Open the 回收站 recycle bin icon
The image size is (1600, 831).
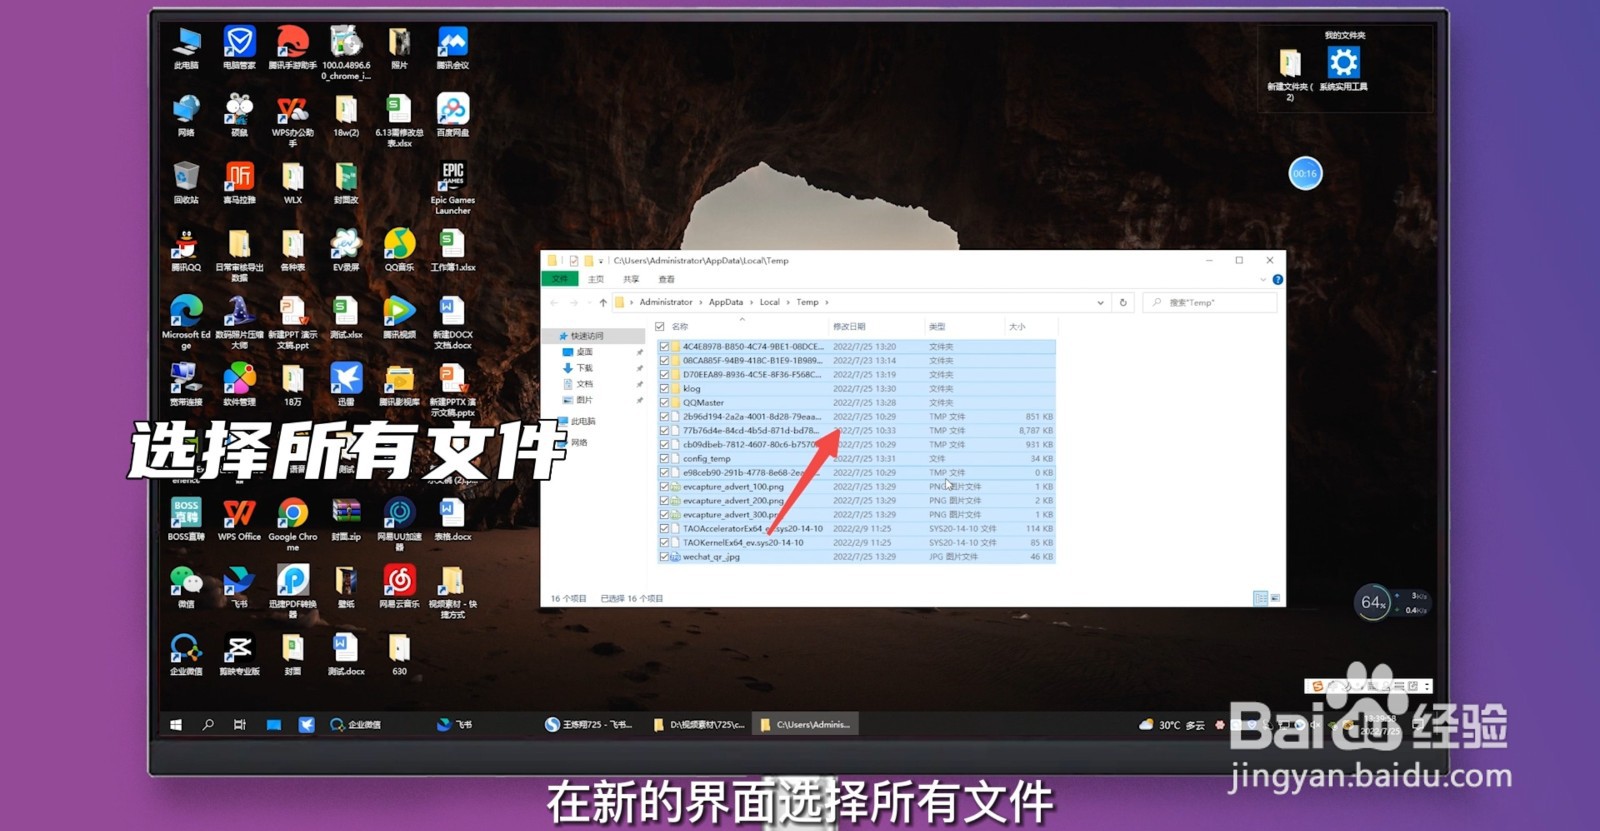coord(186,181)
